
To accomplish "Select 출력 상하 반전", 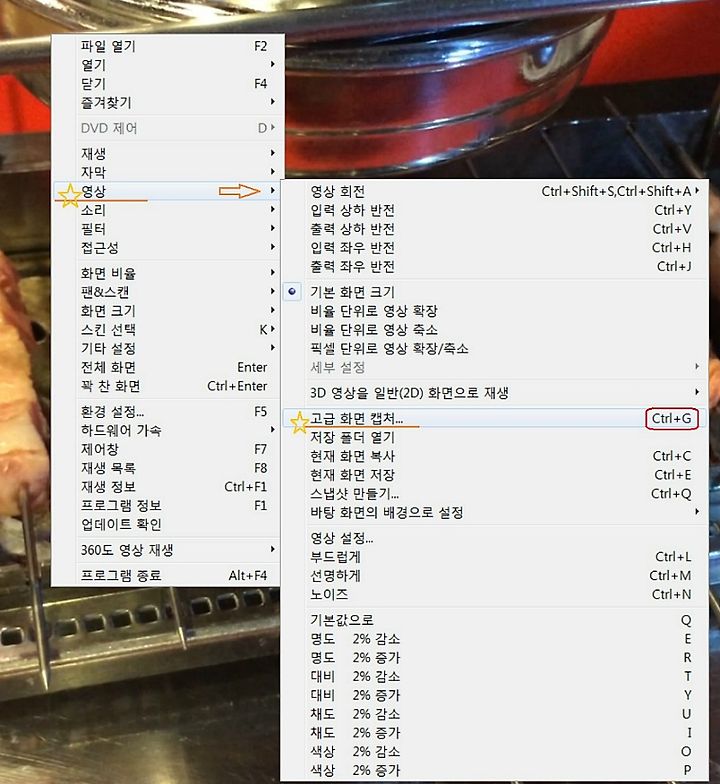I will click(x=494, y=228).
